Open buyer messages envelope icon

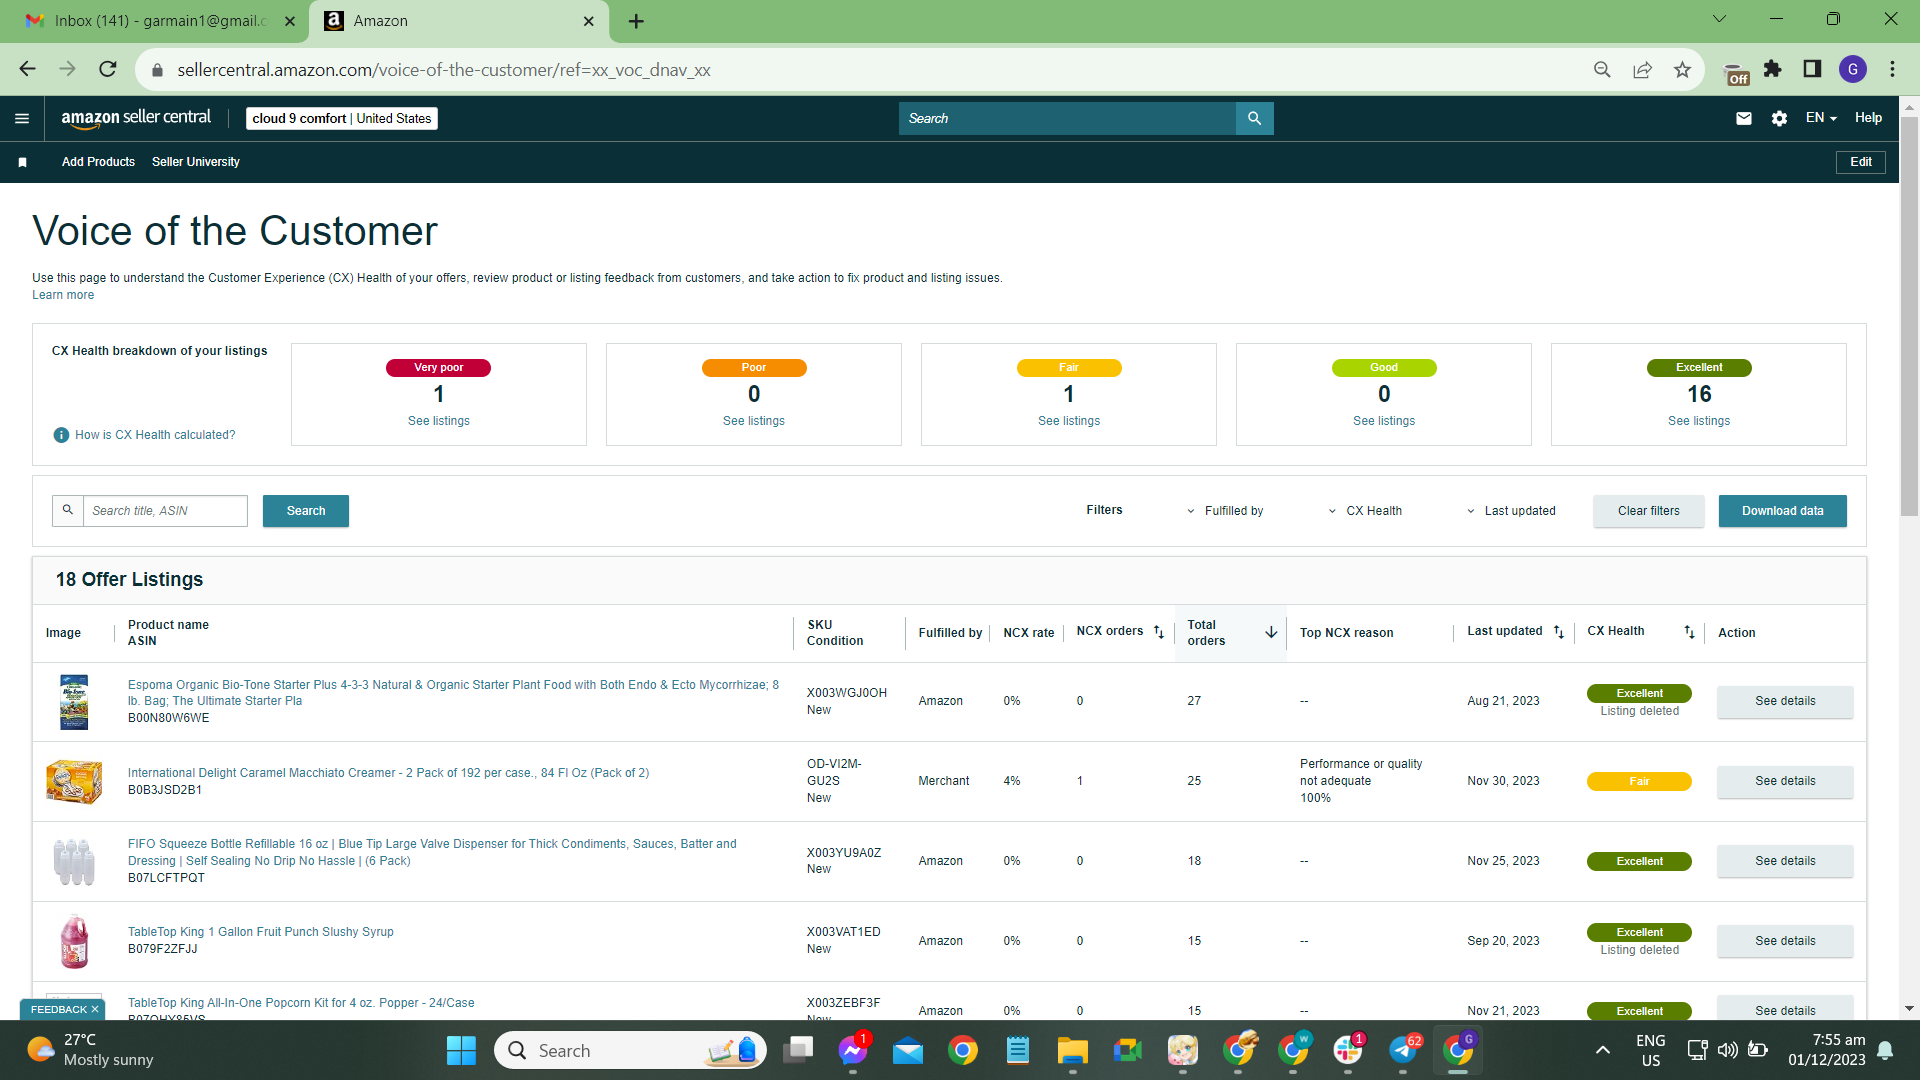pyautogui.click(x=1744, y=118)
